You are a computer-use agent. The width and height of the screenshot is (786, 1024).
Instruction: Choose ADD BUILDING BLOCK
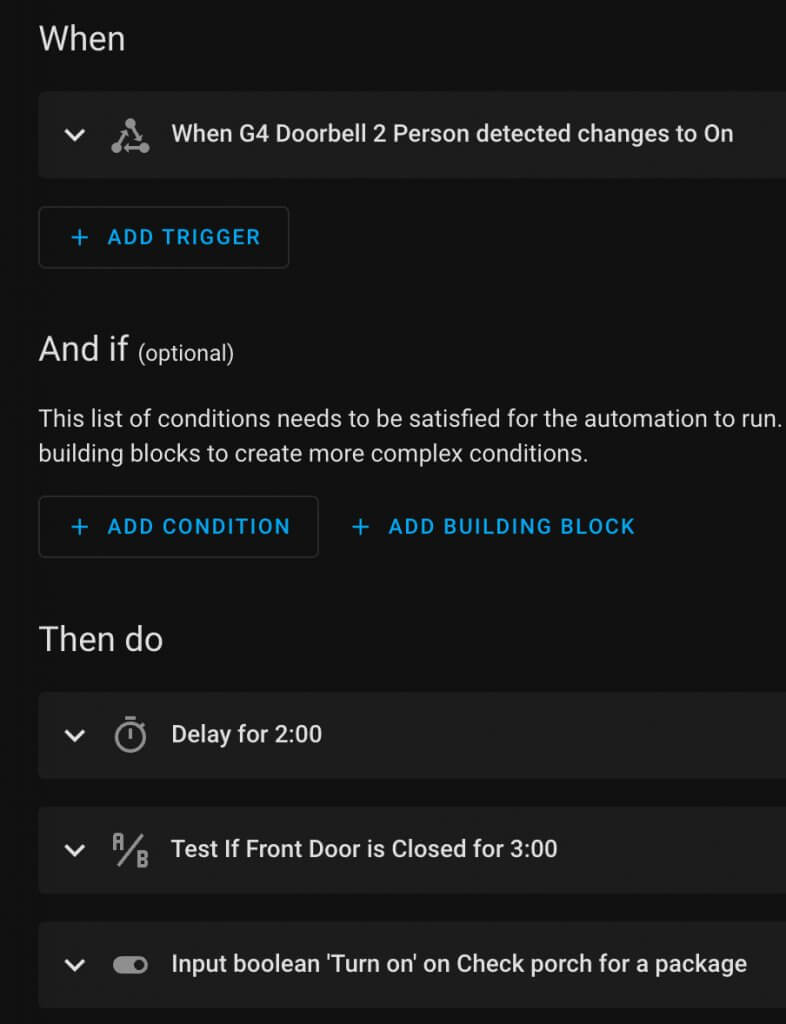[511, 527]
